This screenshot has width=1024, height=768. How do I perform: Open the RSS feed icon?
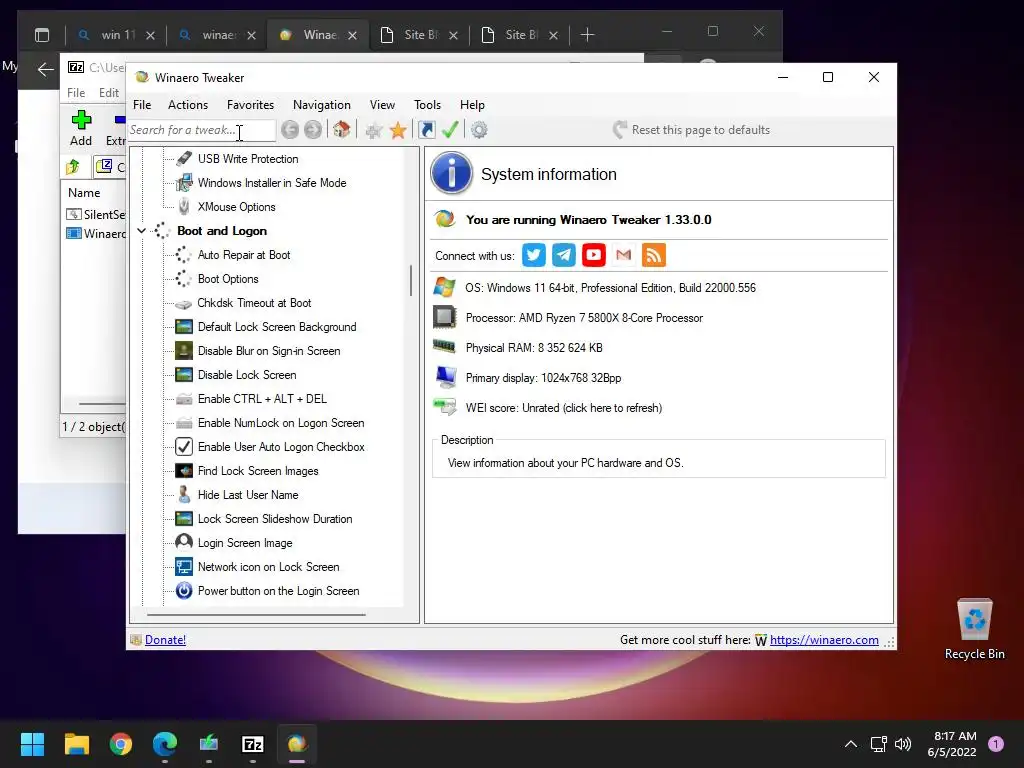coord(654,255)
